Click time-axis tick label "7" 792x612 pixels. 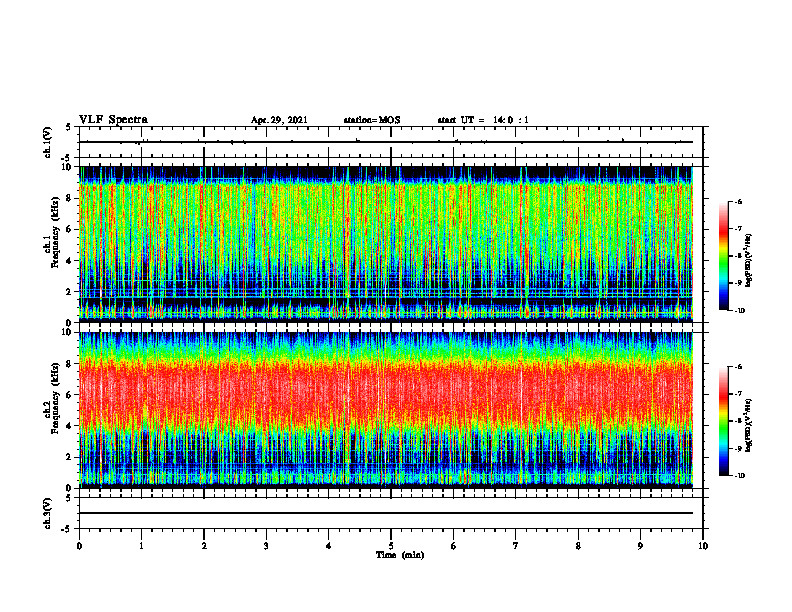coord(516,546)
